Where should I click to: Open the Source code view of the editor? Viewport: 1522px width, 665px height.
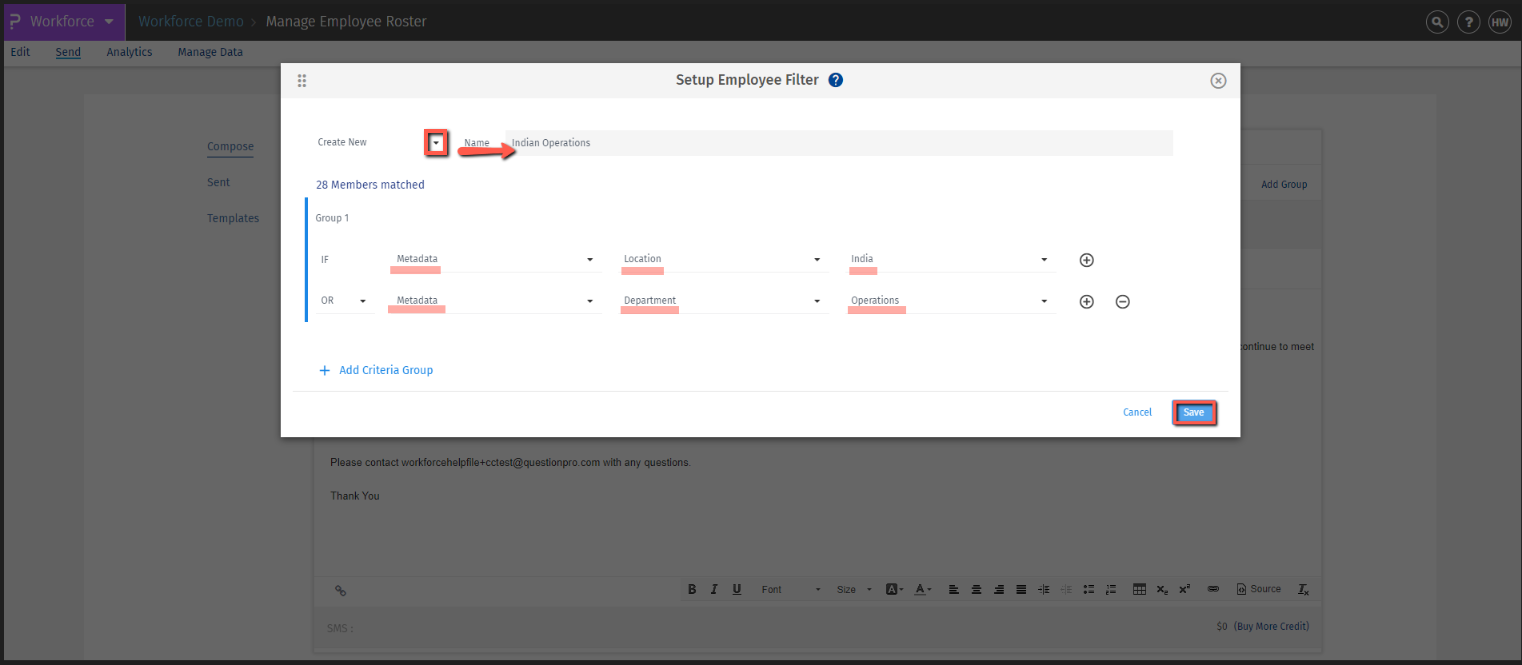[x=1258, y=589]
